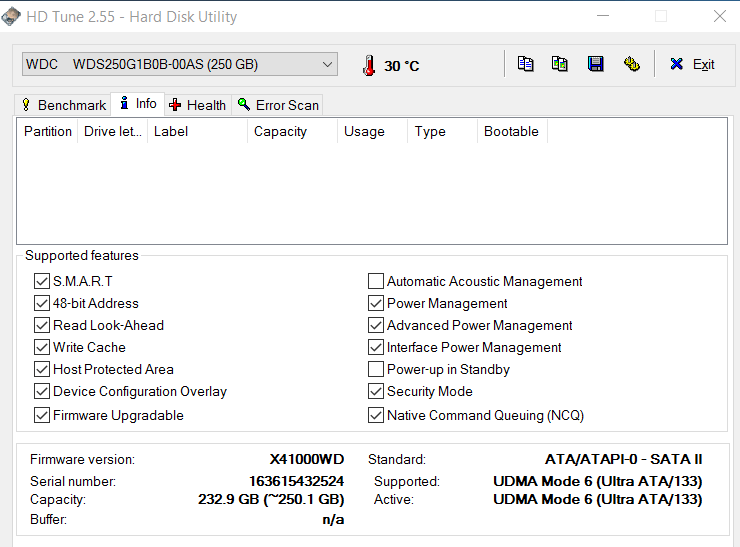Toggle the Write Cache checkbox

point(42,347)
